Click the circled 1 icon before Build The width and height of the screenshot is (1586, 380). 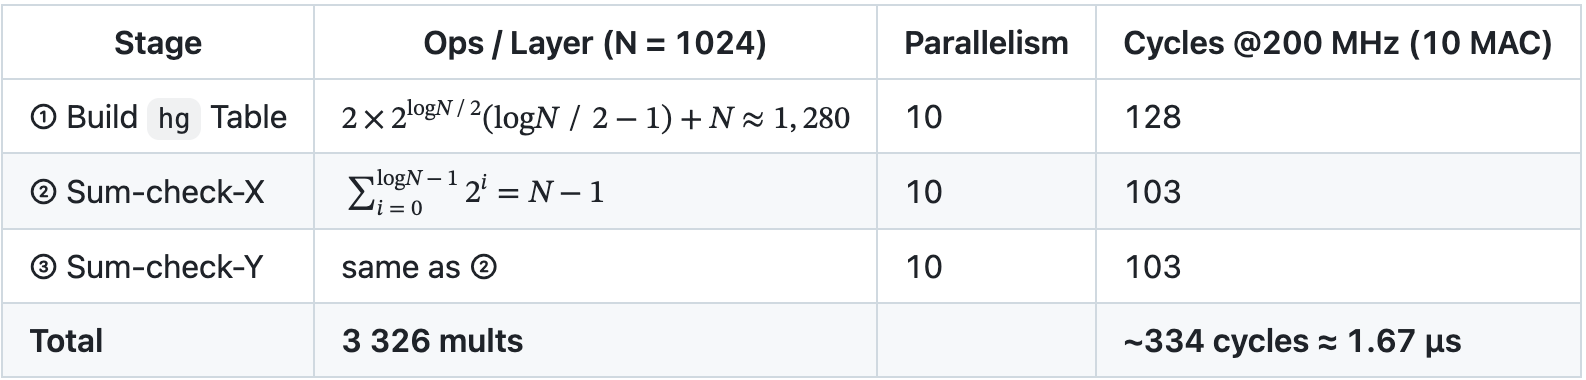coord(43,118)
